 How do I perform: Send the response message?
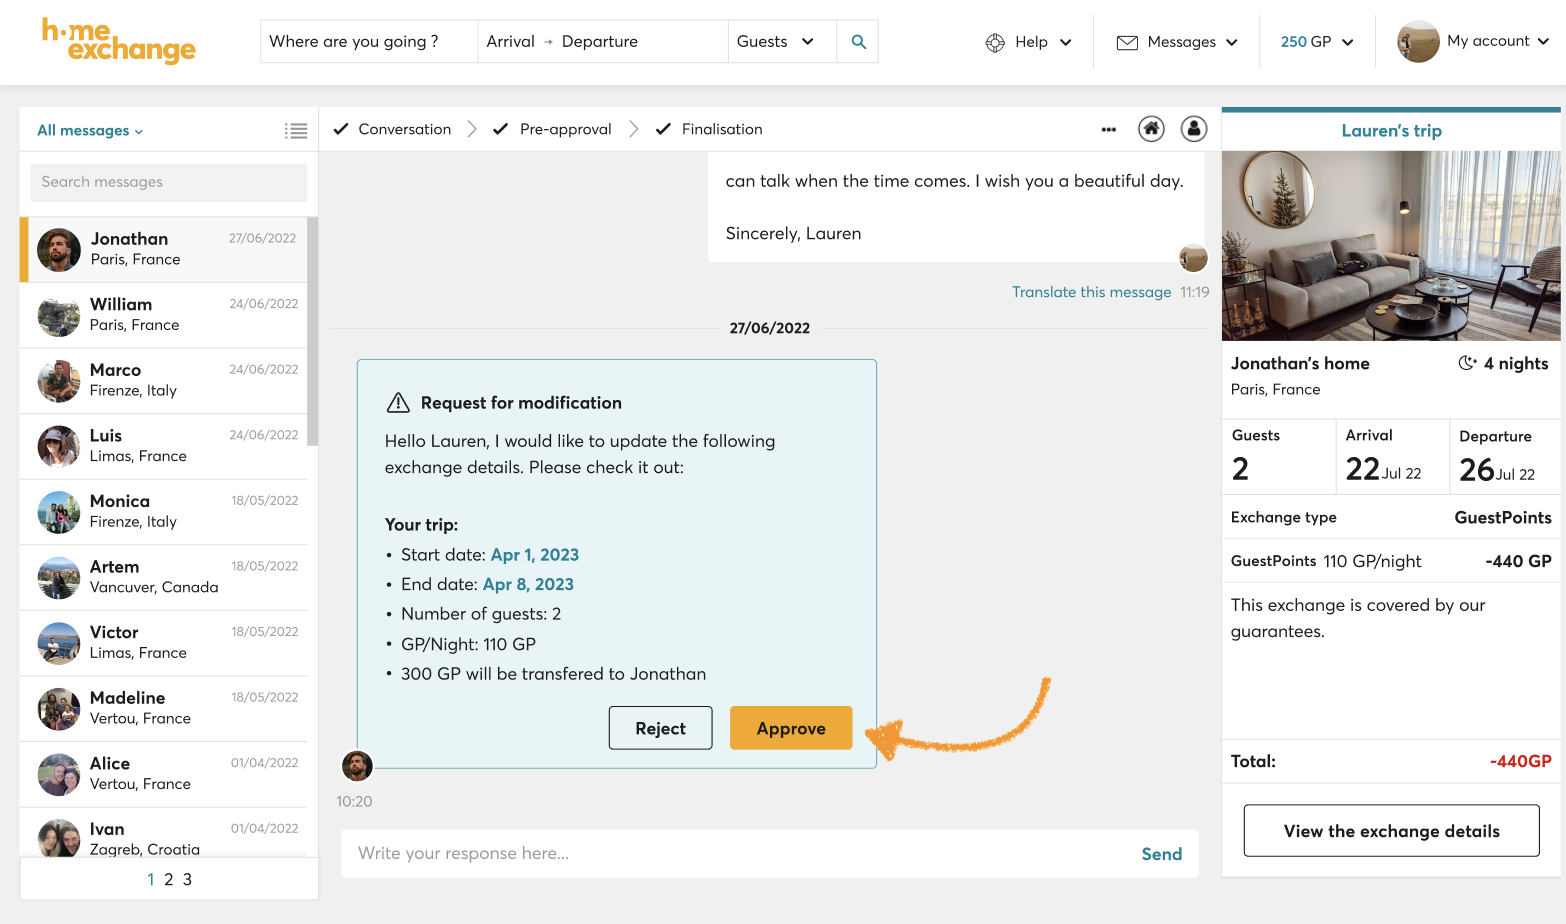pos(1162,854)
